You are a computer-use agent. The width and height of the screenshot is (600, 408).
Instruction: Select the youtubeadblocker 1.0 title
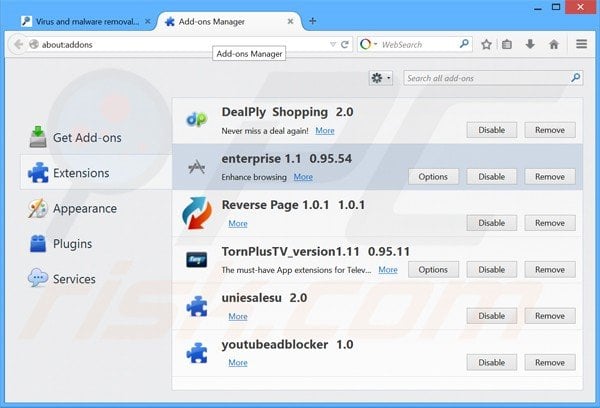click(287, 344)
